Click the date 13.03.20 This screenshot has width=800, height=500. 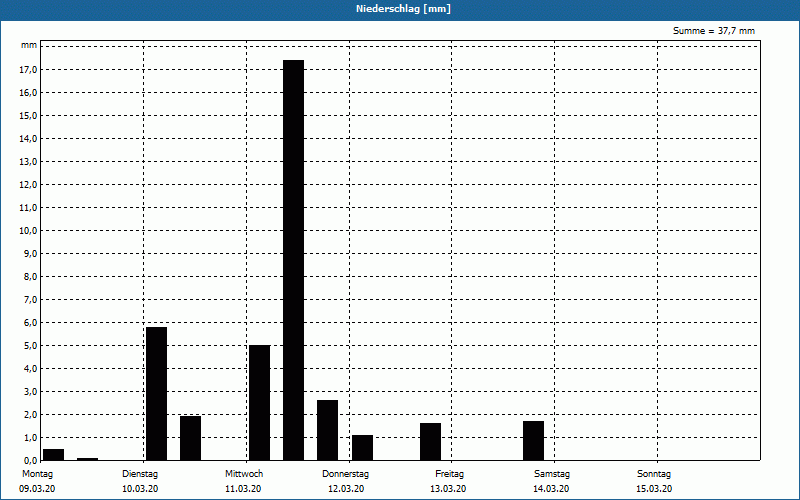[448, 489]
